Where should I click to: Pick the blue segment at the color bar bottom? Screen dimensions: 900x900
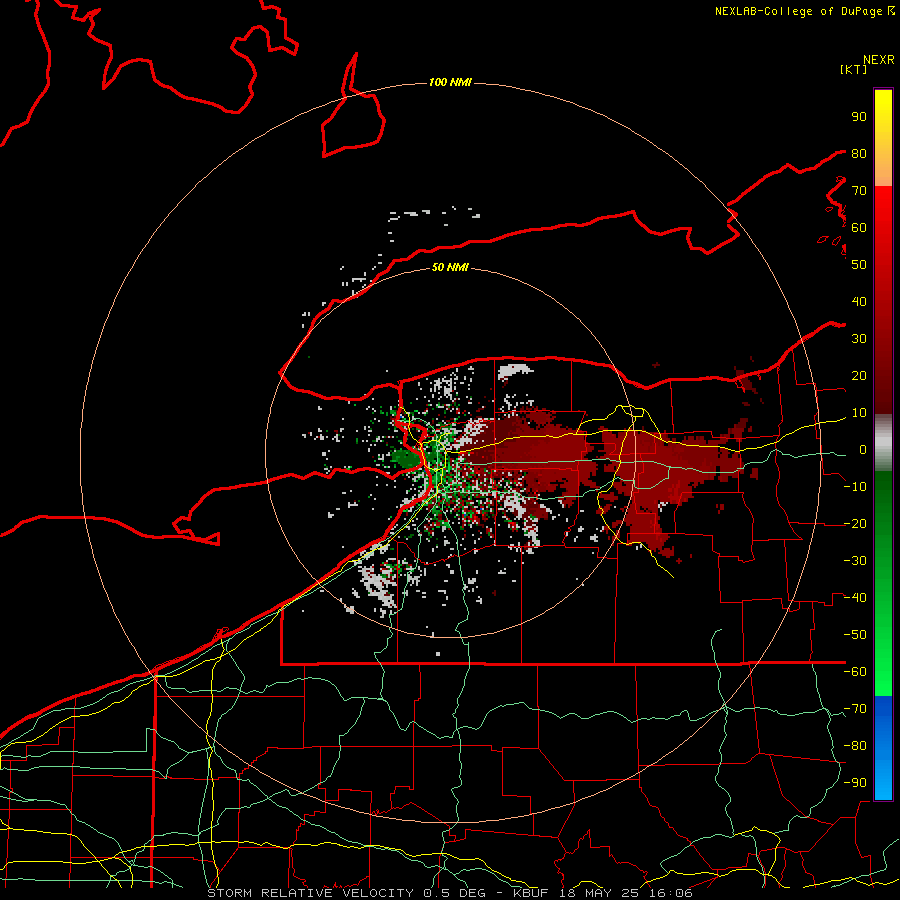pyautogui.click(x=883, y=747)
